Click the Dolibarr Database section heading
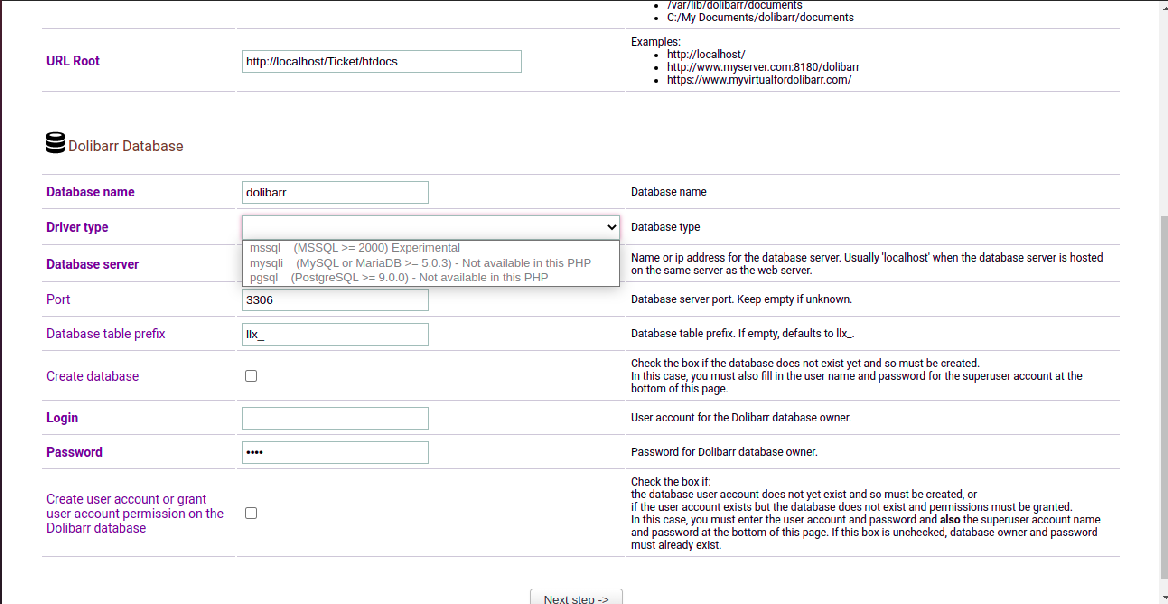 click(125, 145)
